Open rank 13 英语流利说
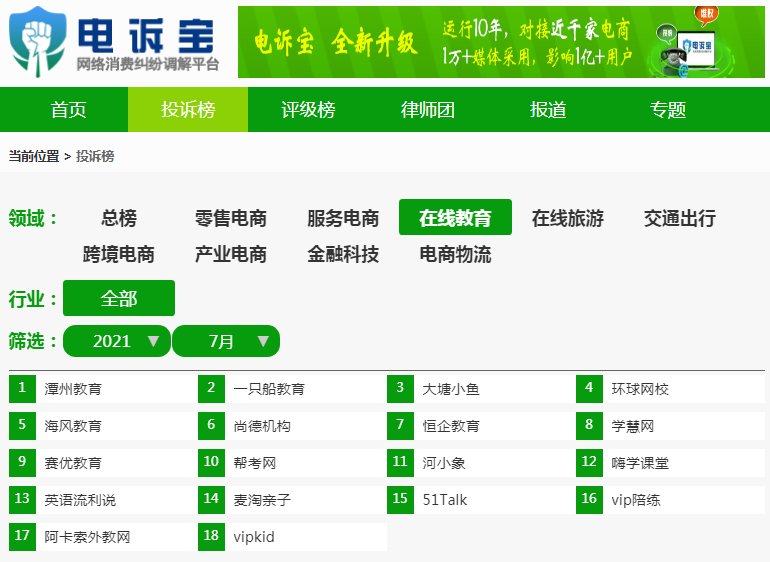 click(x=103, y=500)
